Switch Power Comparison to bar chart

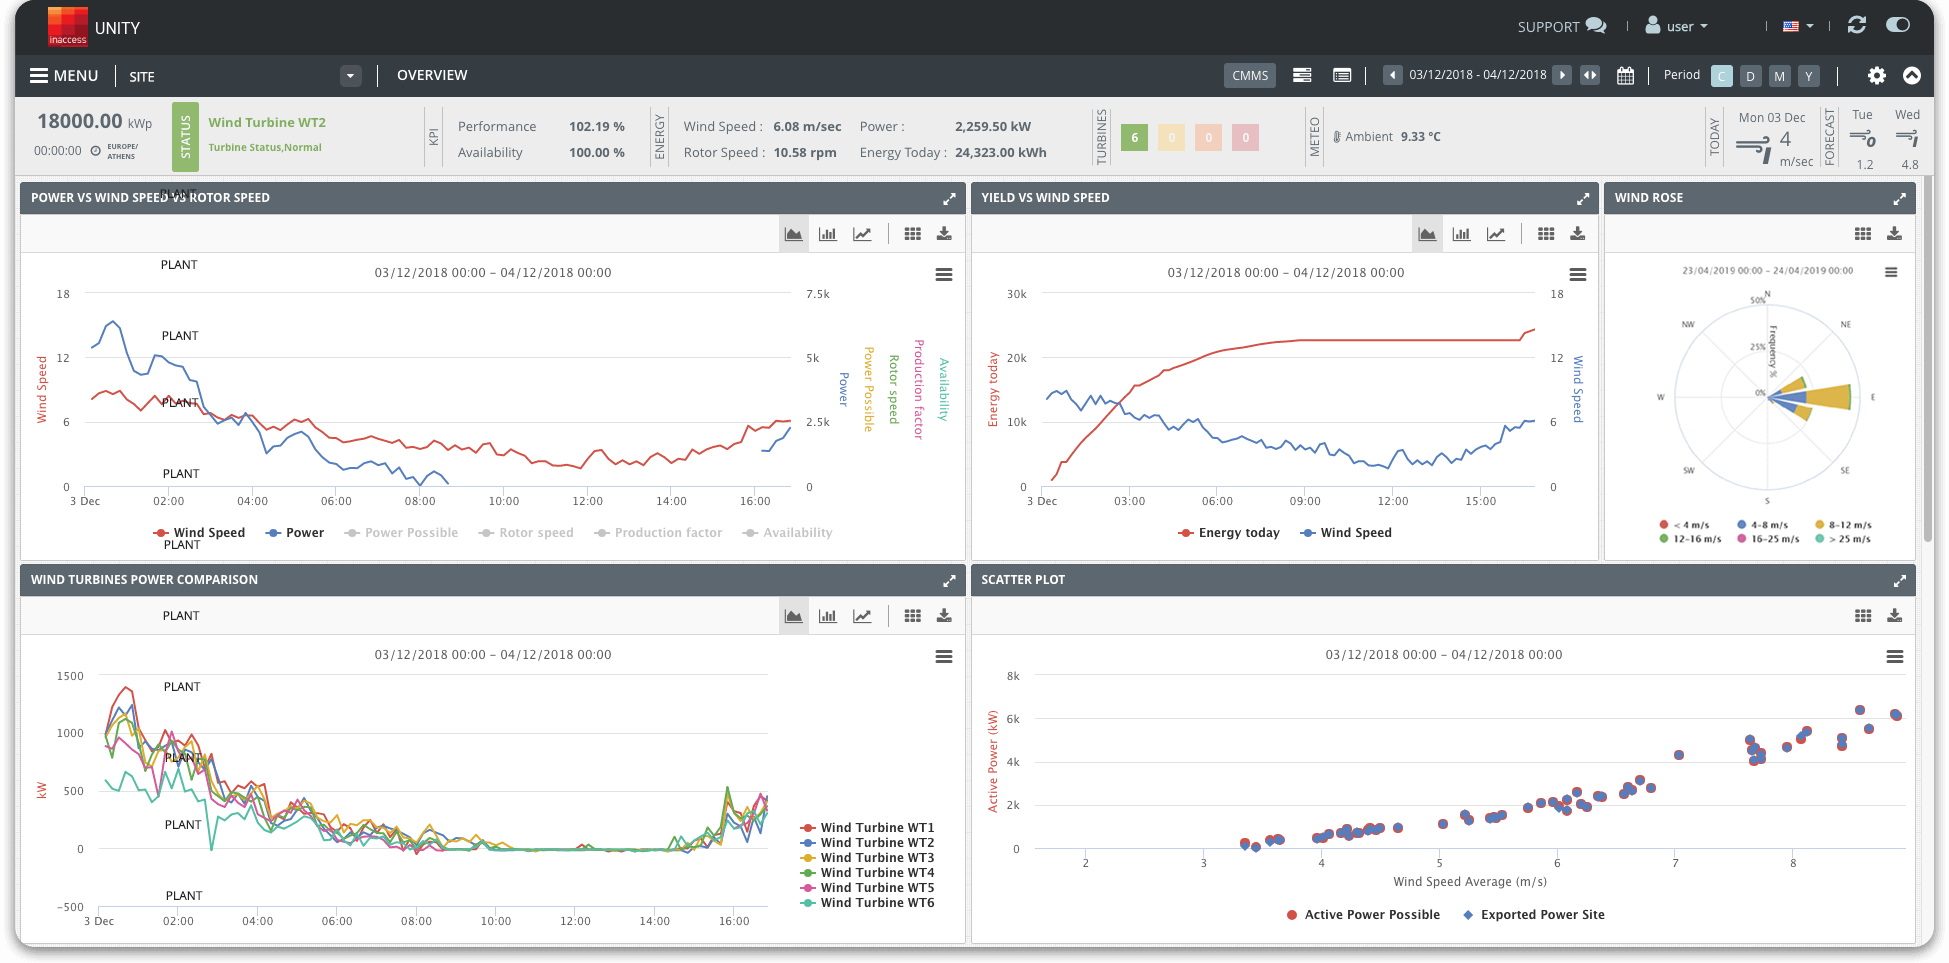(x=828, y=616)
